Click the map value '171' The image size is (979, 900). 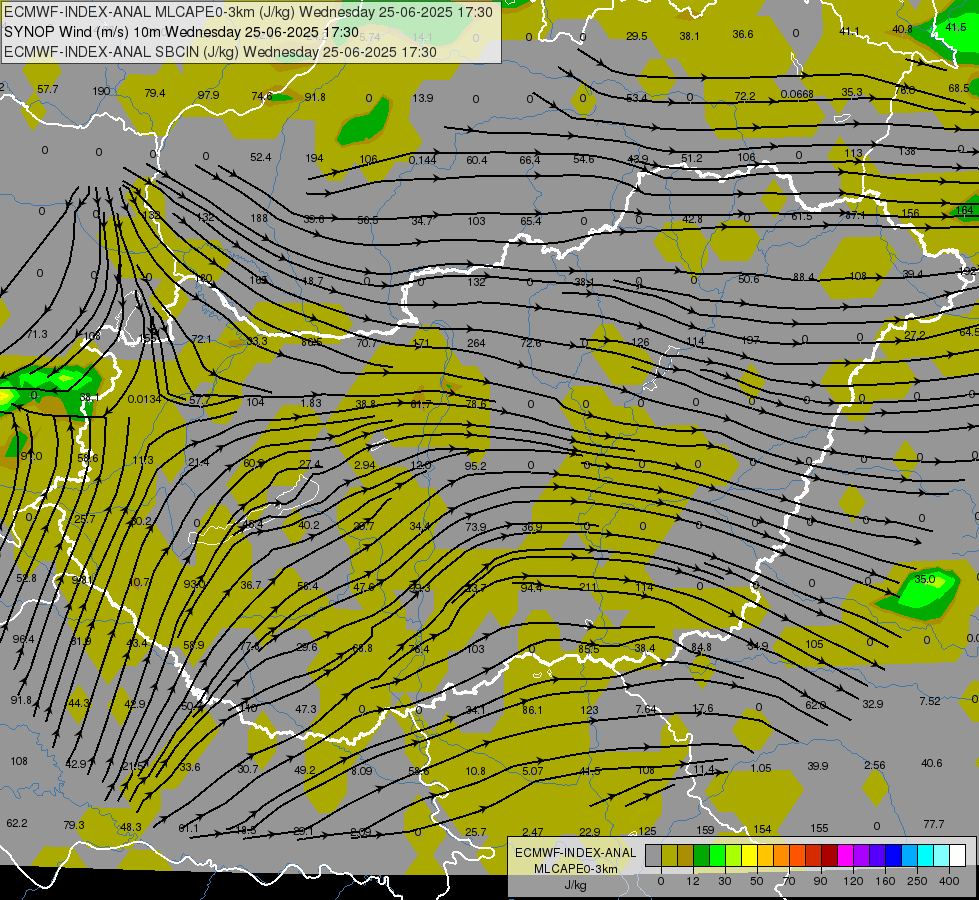click(x=421, y=343)
